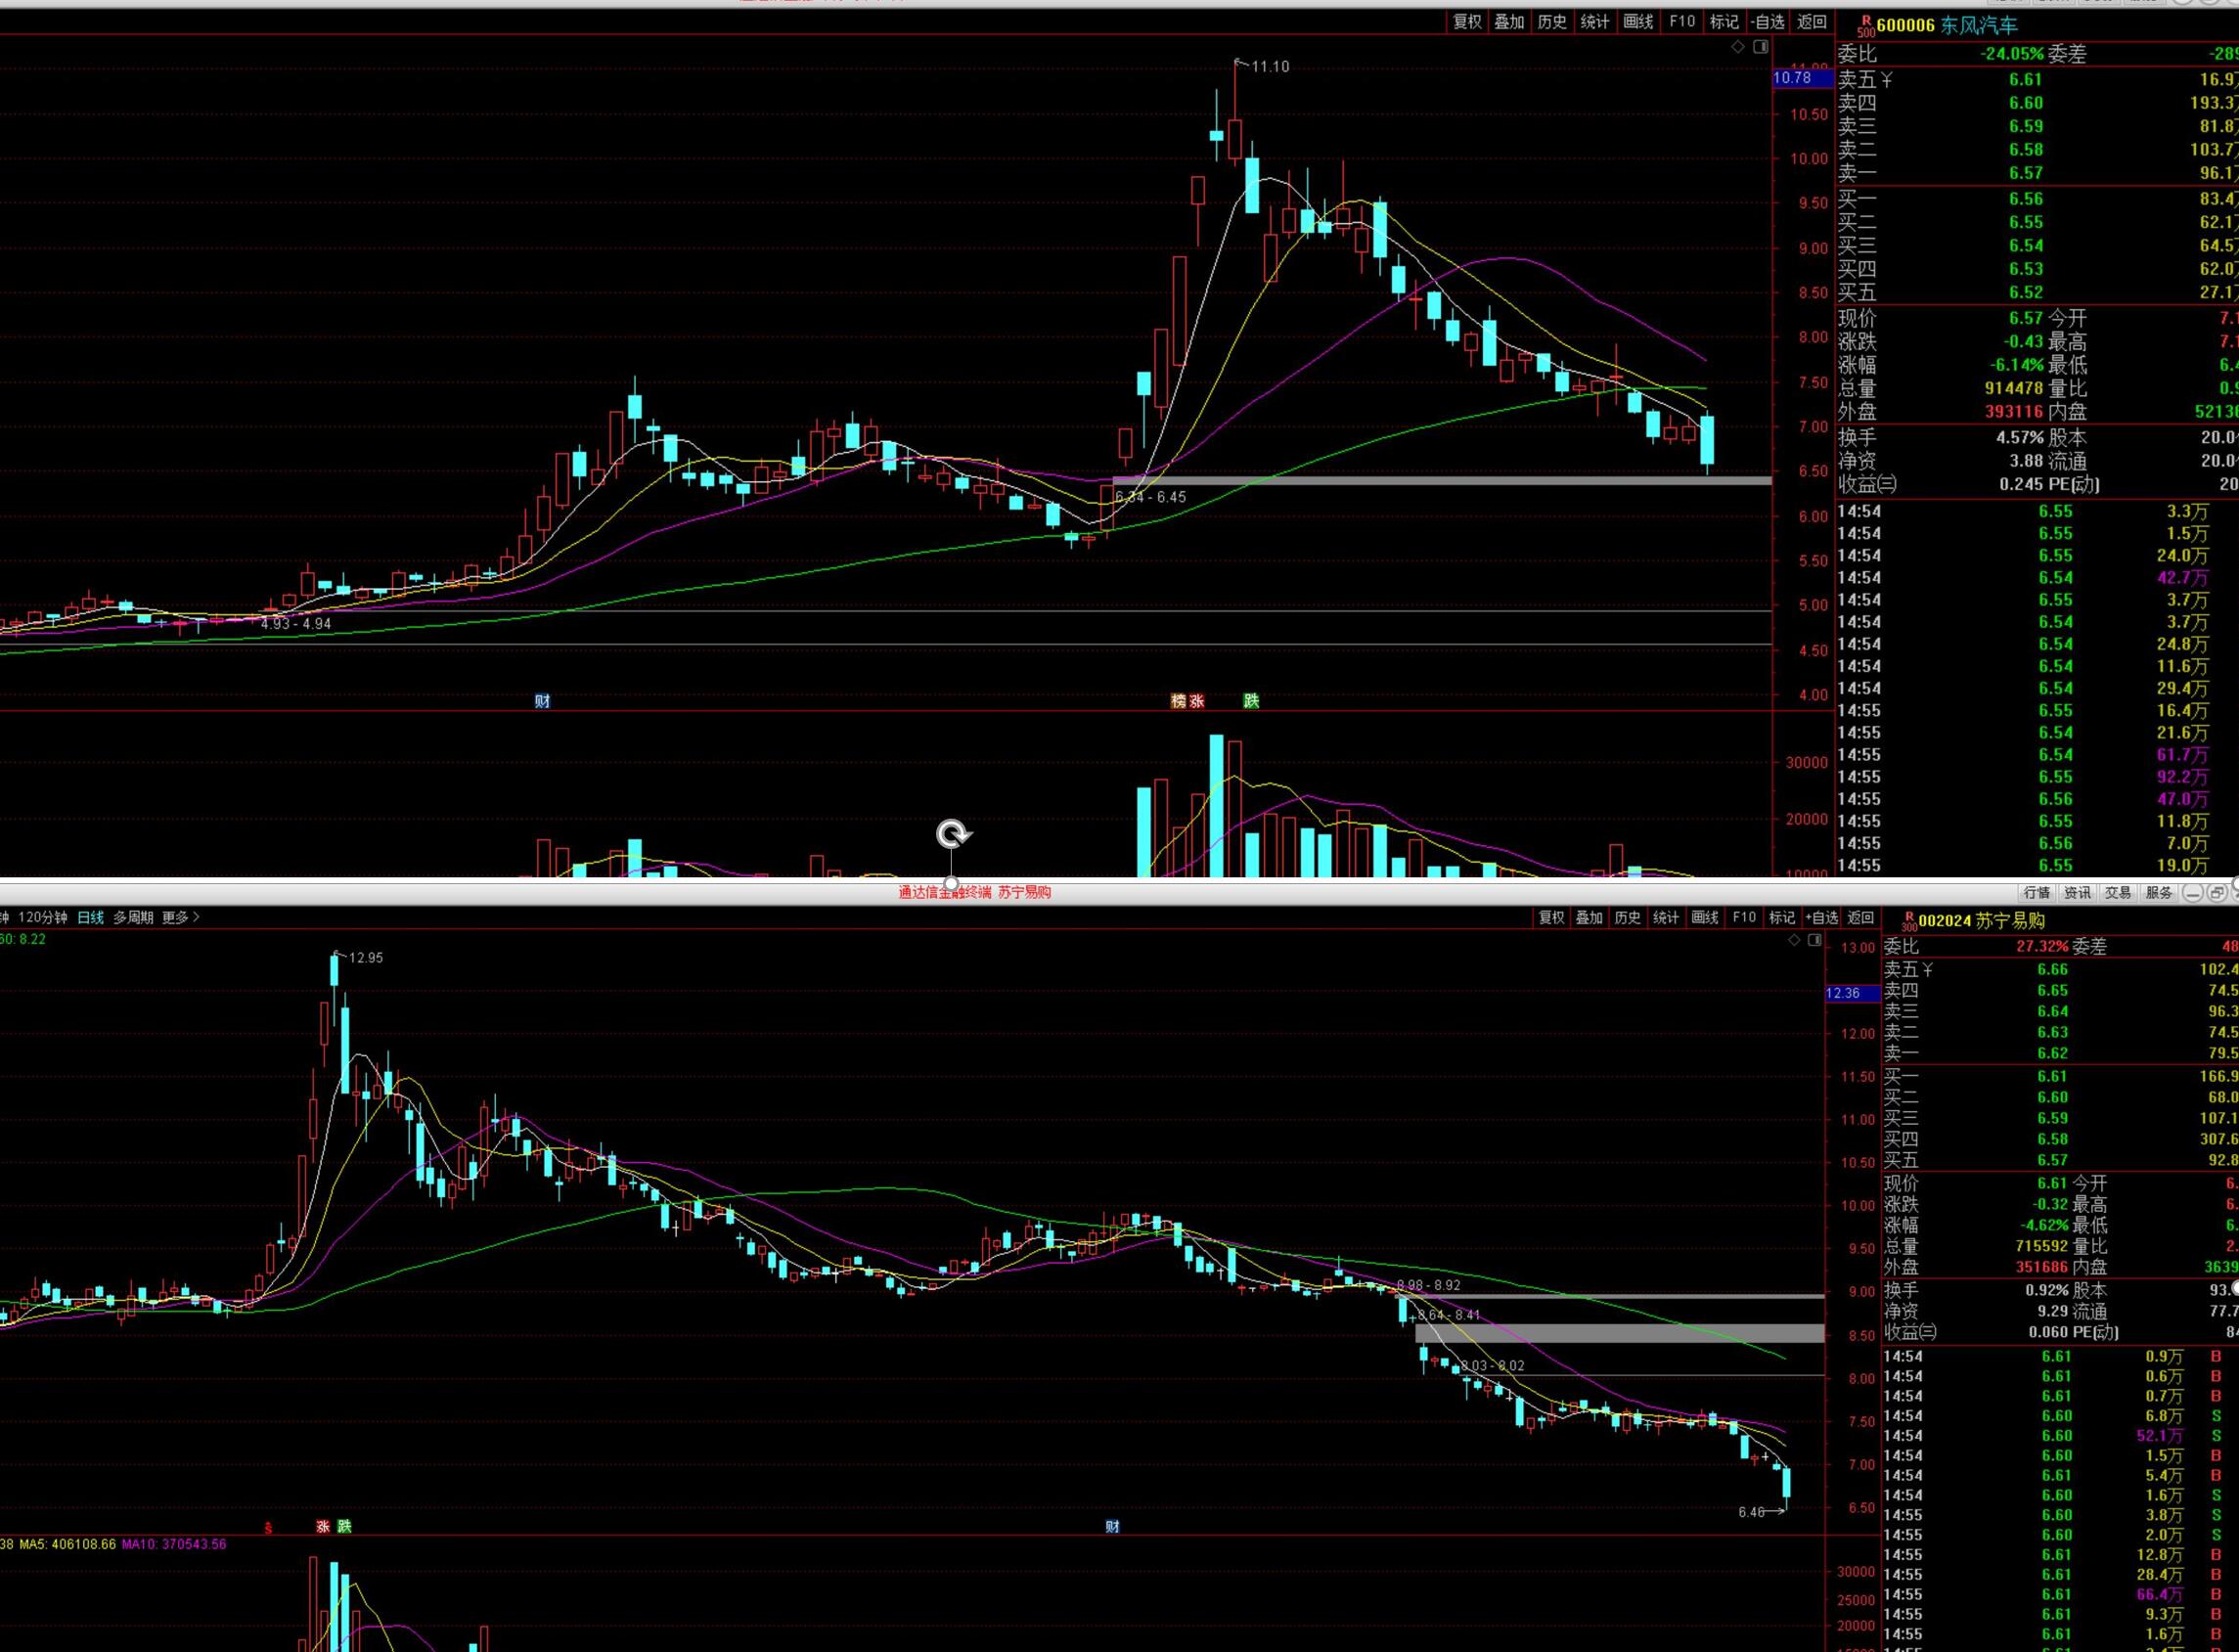Click the 财 financial marker in top chart
2239x1652 pixels.
click(x=542, y=701)
